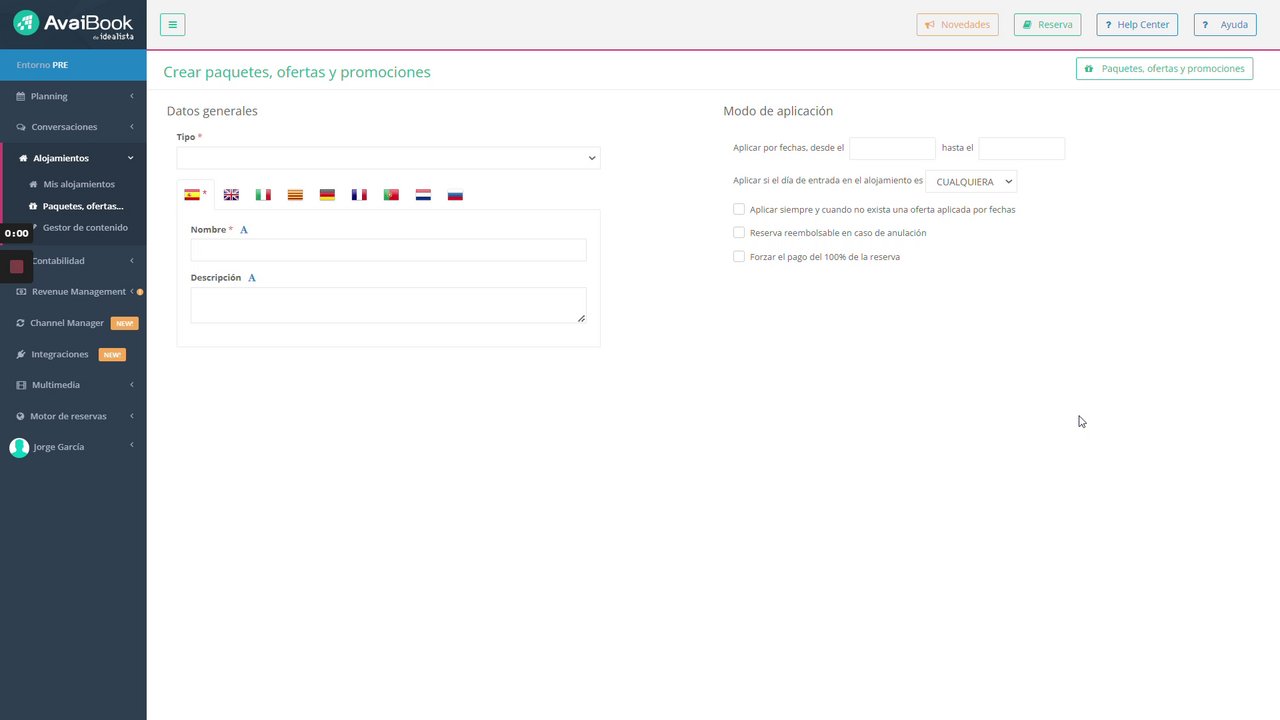Select the Portuguese flag language tab

click(391, 195)
